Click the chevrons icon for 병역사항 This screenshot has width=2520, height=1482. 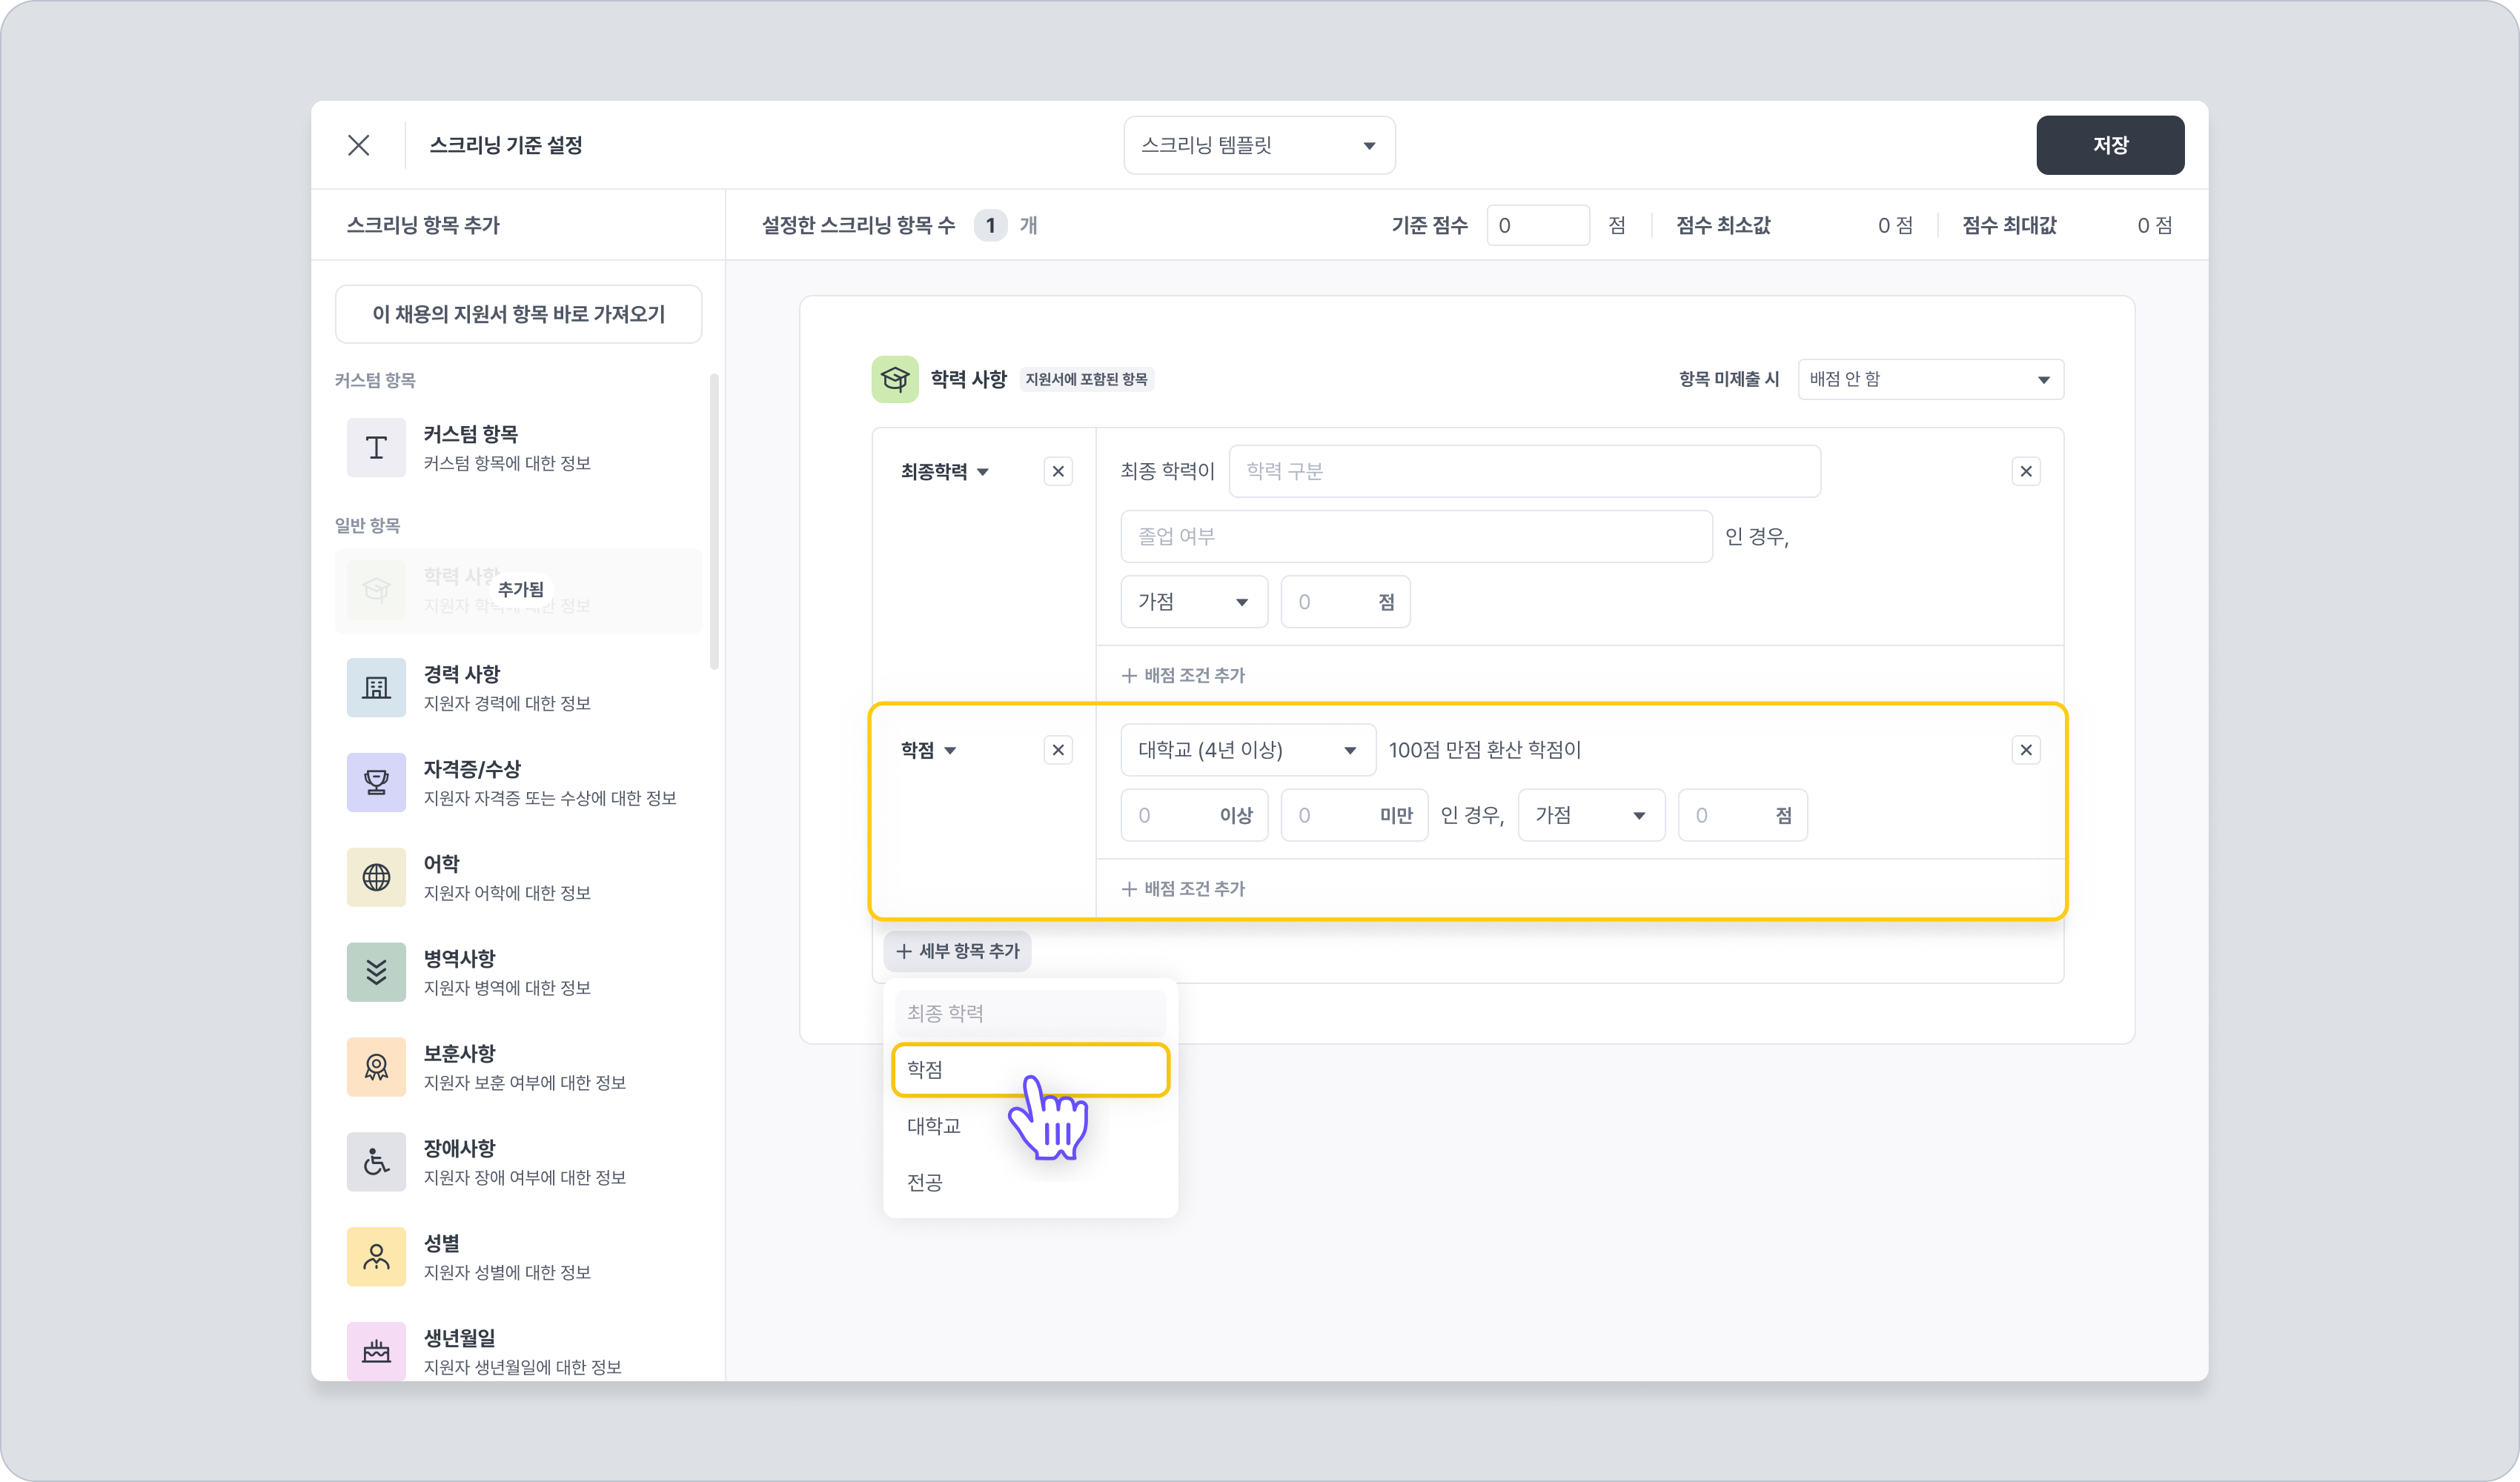(376, 972)
